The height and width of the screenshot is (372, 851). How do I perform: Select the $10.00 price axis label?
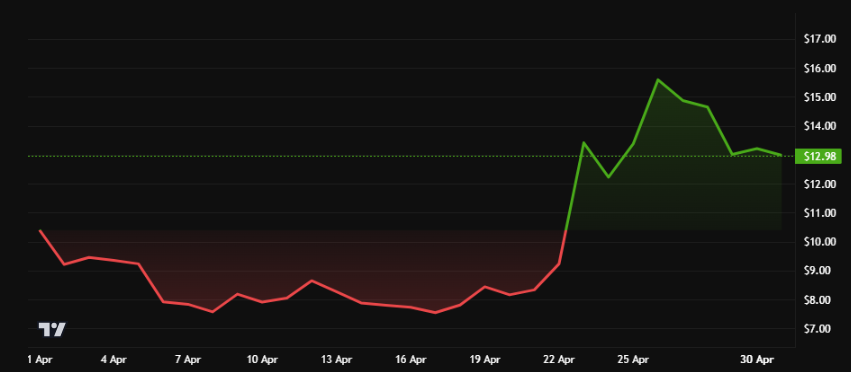coord(820,242)
